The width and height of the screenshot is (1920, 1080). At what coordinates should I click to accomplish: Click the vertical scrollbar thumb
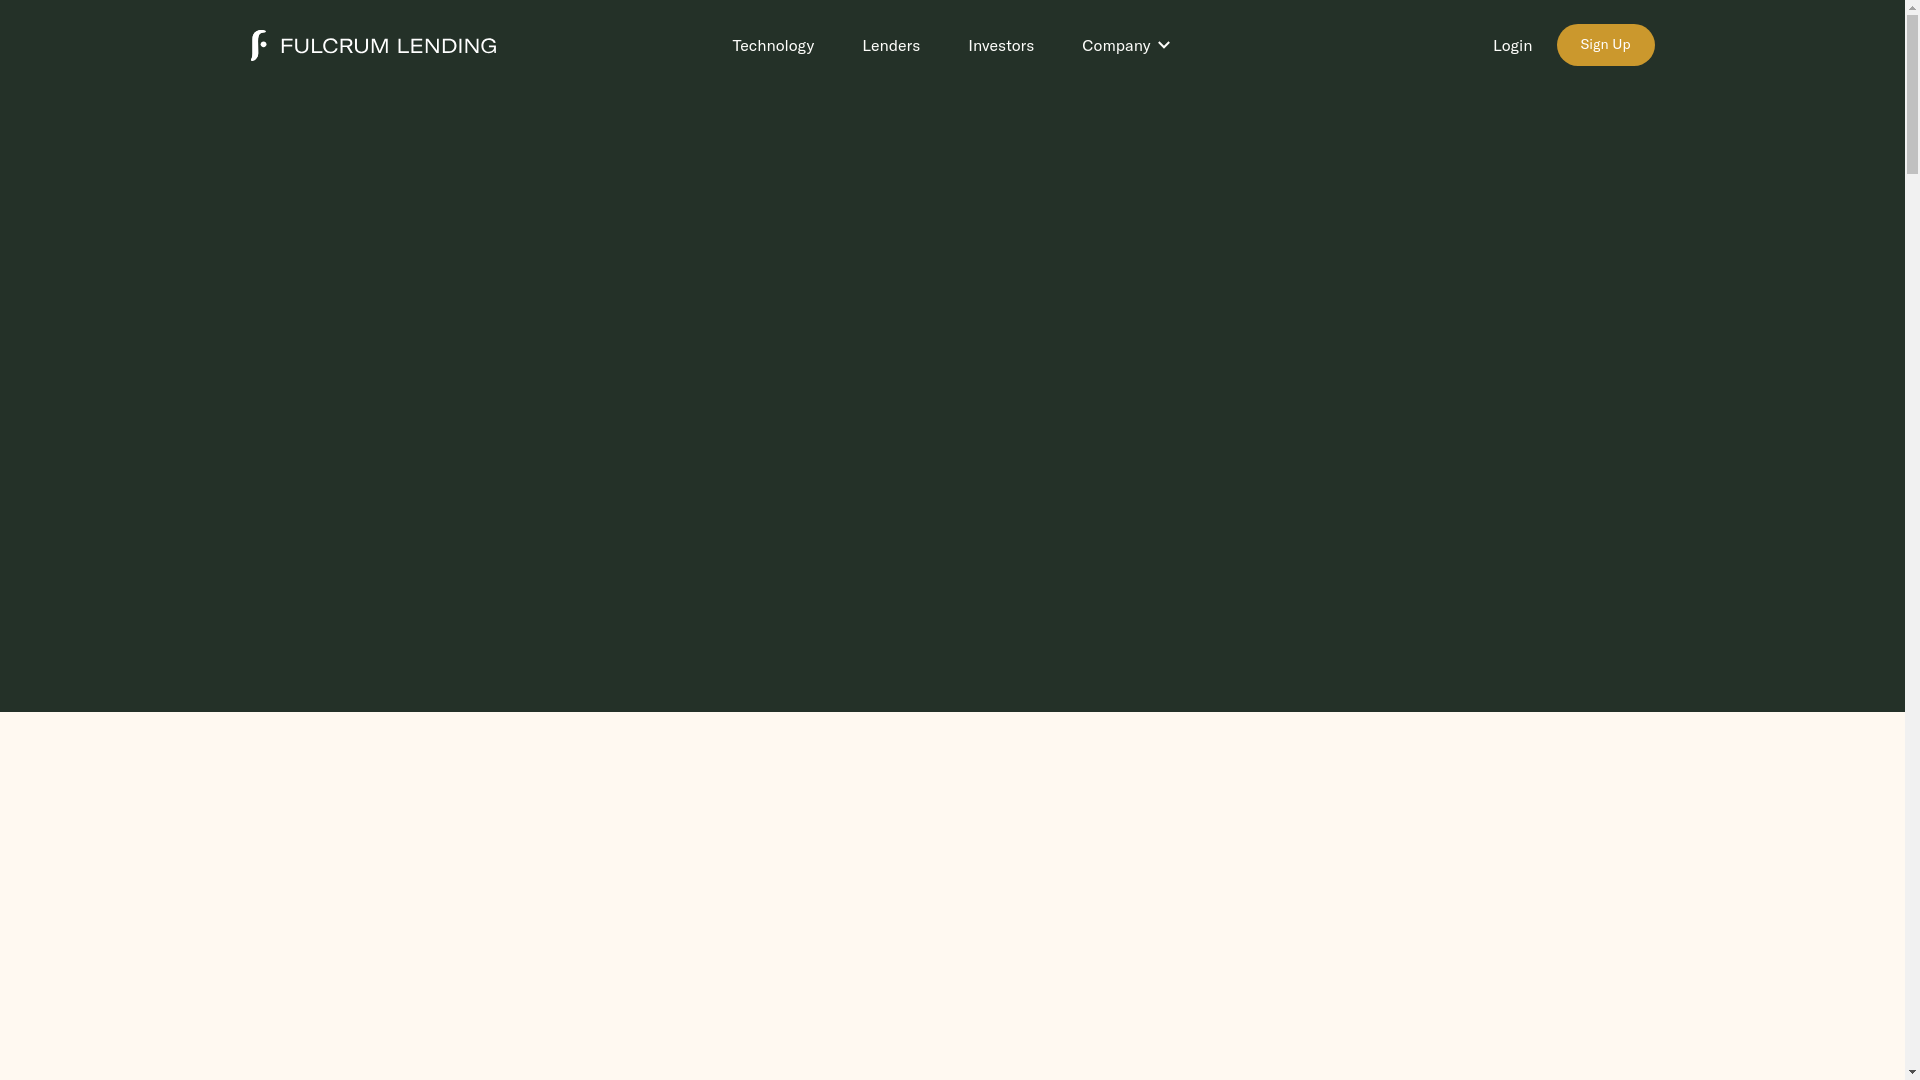pos(1912,95)
